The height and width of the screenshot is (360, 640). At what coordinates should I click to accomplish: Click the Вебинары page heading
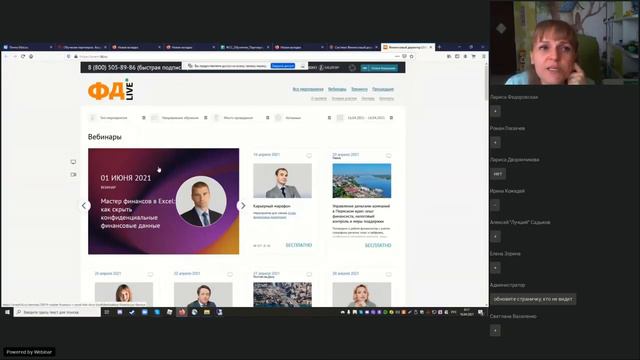pyautogui.click(x=105, y=137)
